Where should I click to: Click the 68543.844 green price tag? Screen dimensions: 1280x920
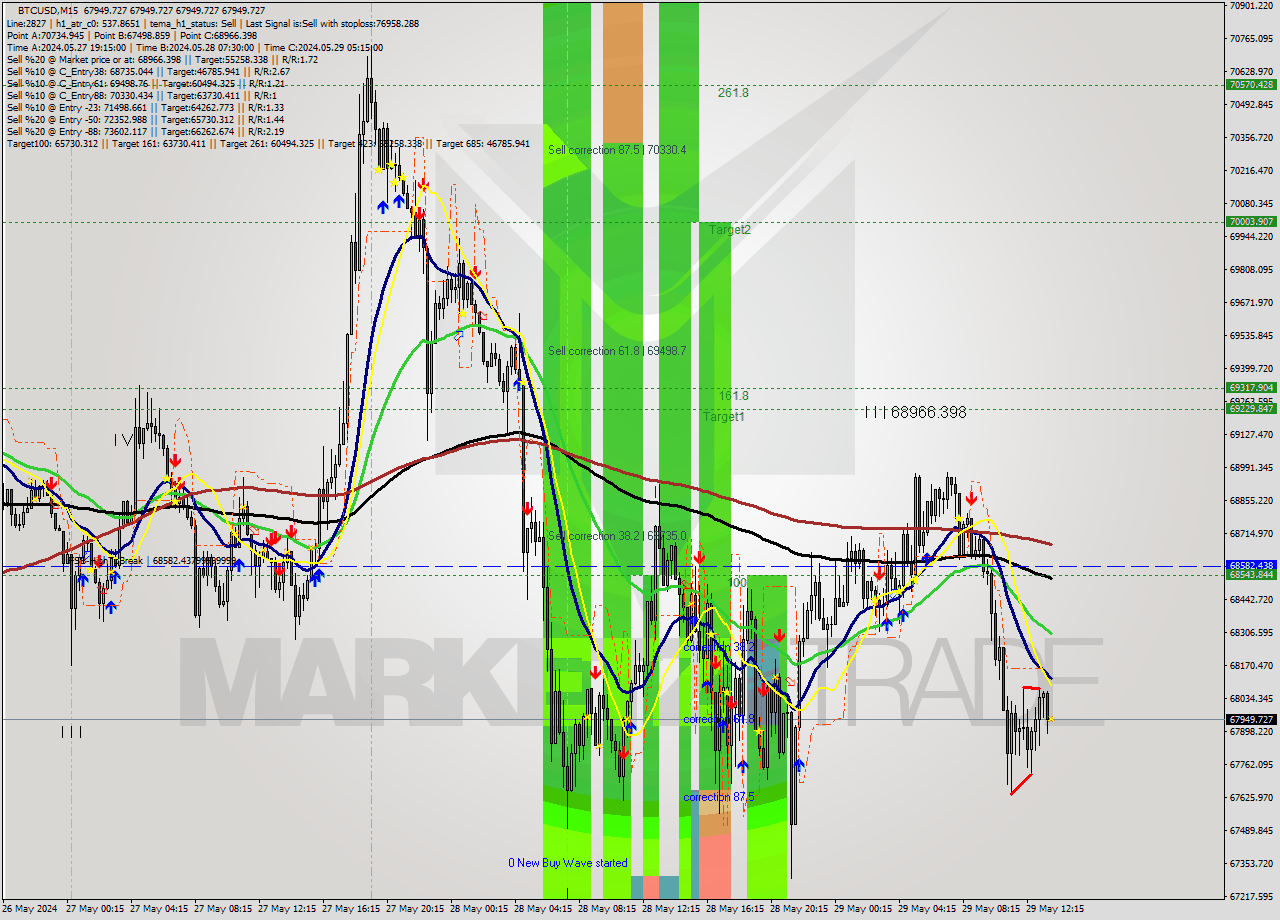point(1251,575)
